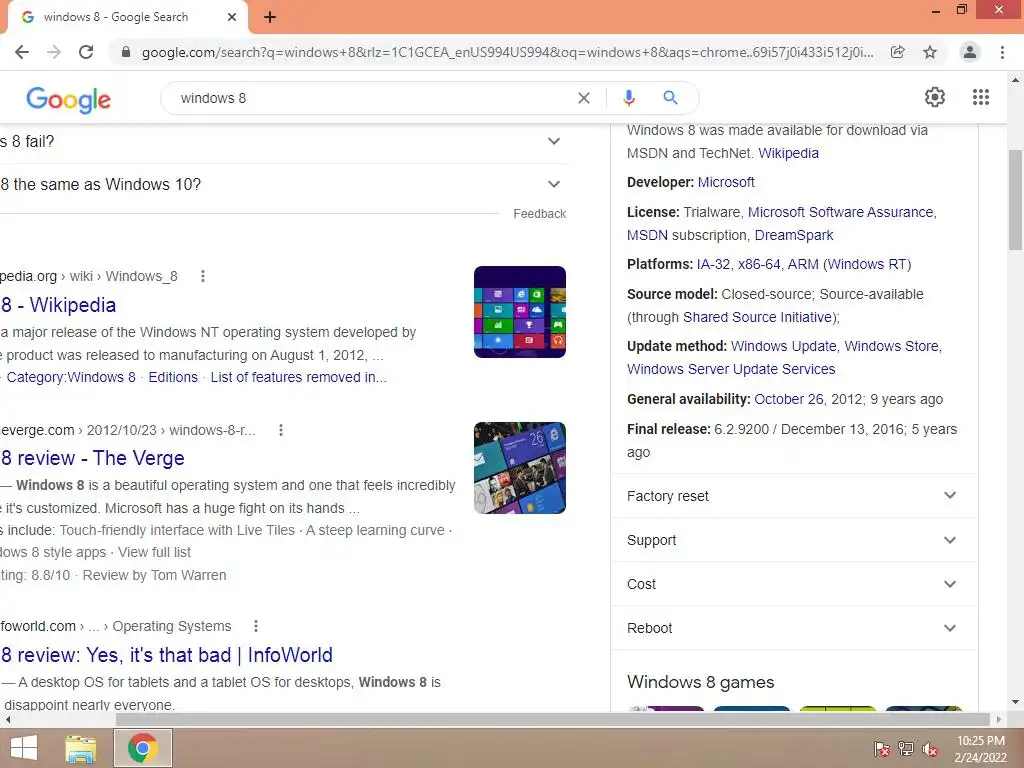This screenshot has height=768, width=1024.
Task: Click the horizontal scrollbar thumb
Action: pyautogui.click(x=552, y=719)
